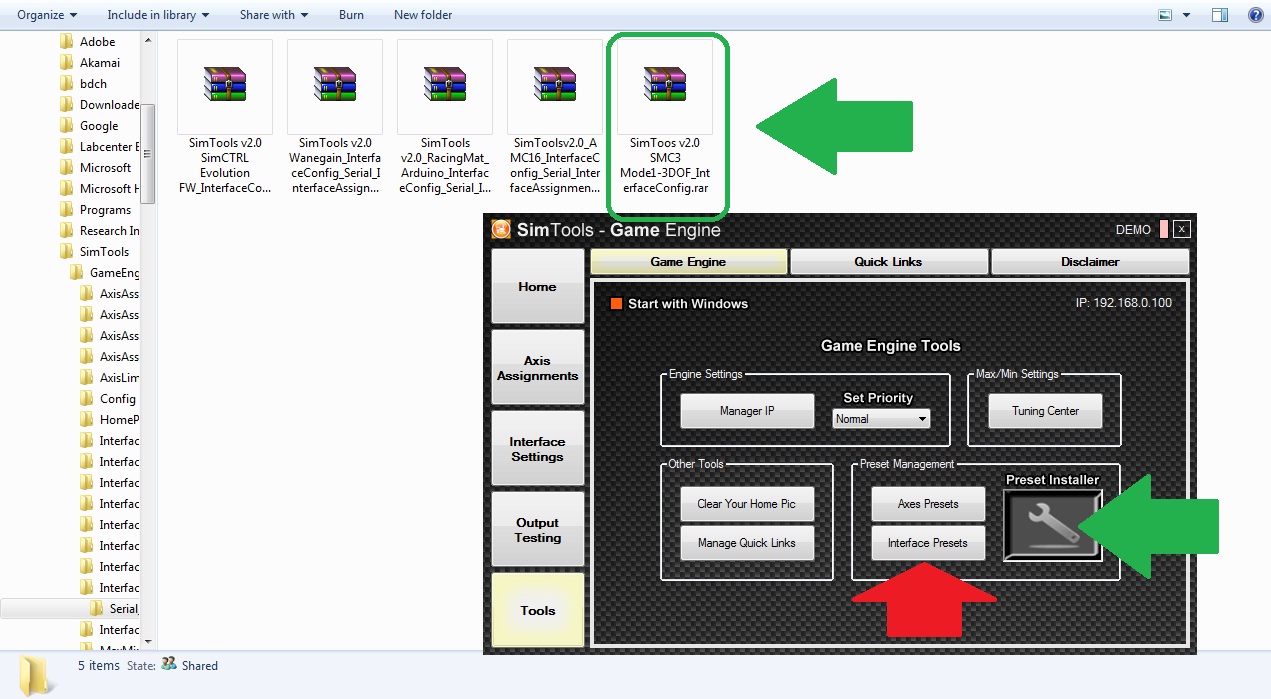Enable Start with Windows checkbox
1271x699 pixels.
tap(616, 303)
